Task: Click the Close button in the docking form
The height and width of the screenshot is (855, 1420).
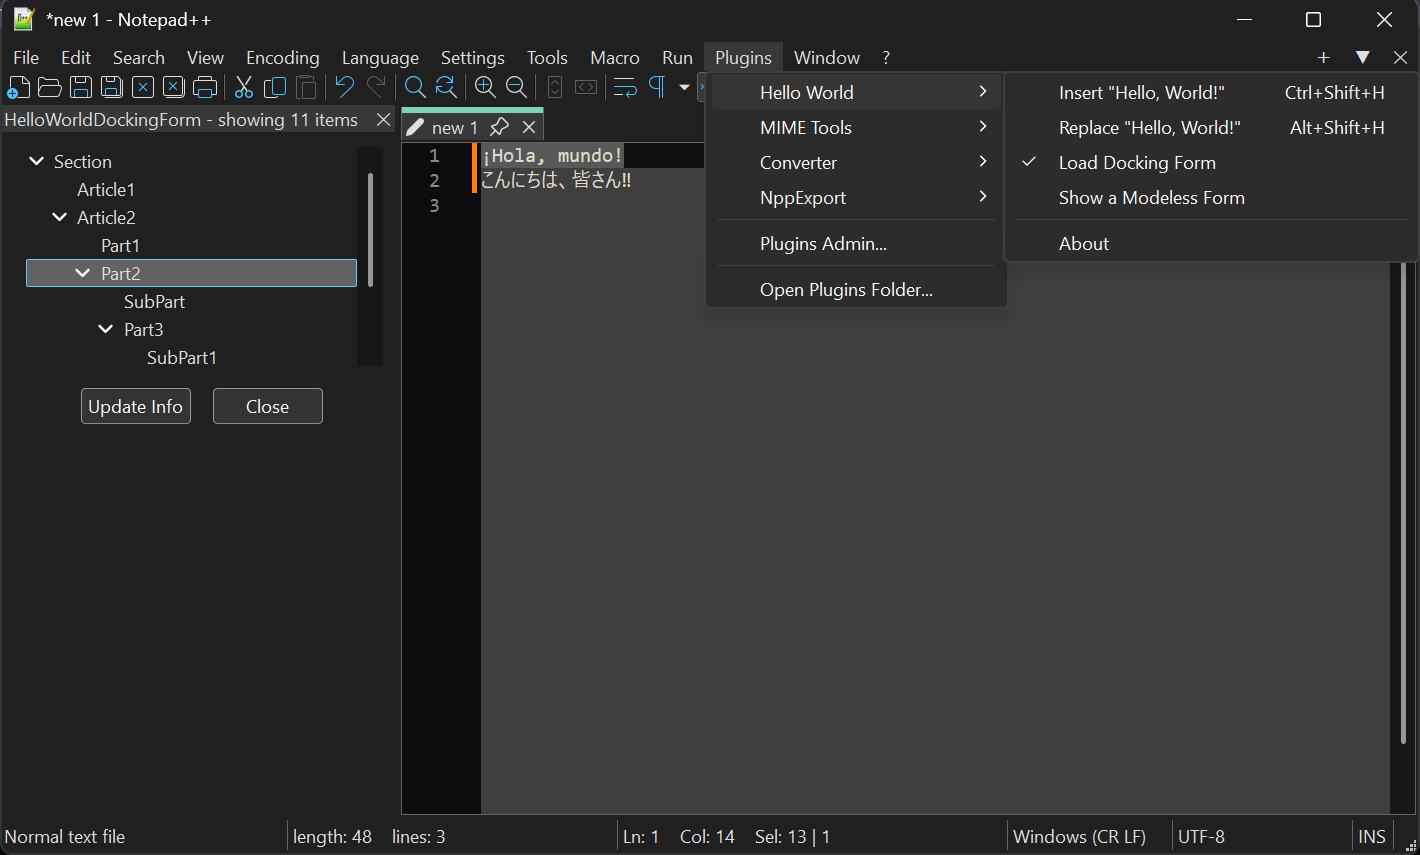Action: point(268,406)
